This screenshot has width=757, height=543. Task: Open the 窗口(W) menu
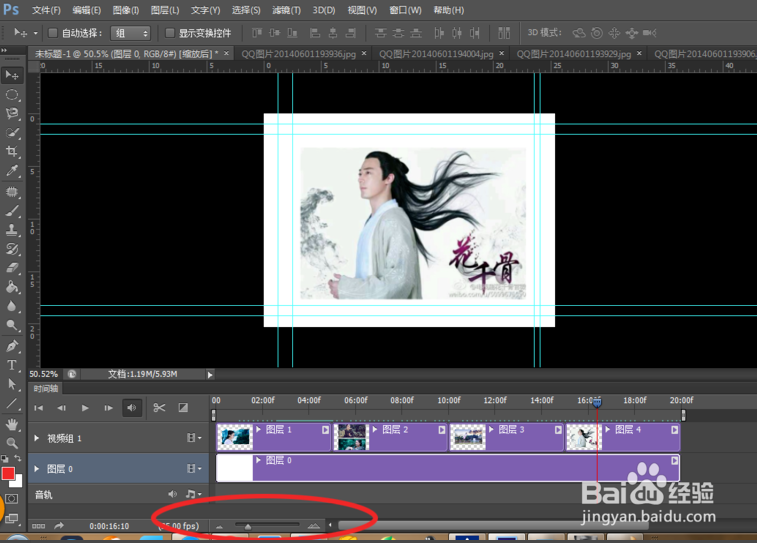[x=406, y=10]
